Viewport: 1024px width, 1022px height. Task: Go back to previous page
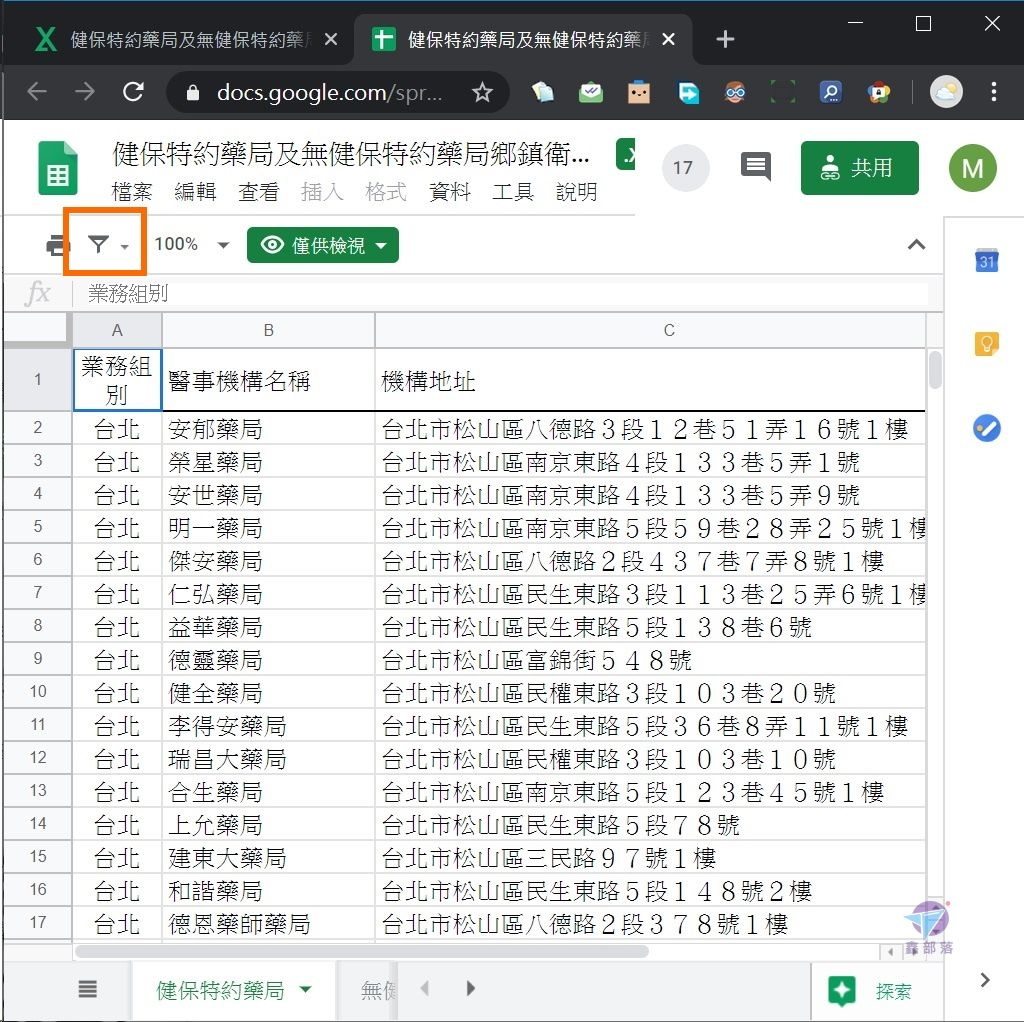(x=37, y=91)
